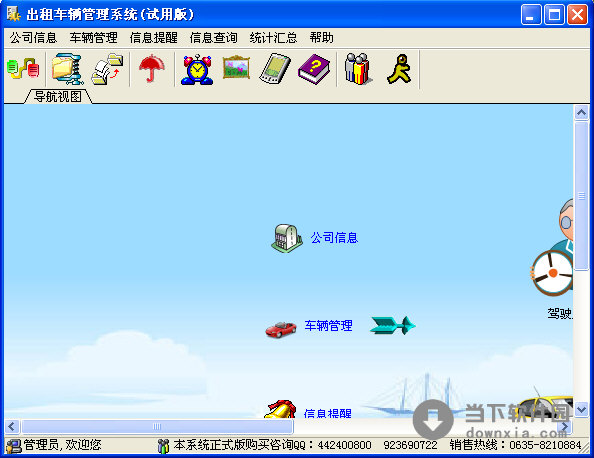This screenshot has height=458, width=594.
Task: Maximize the application window
Action: click(x=554, y=15)
